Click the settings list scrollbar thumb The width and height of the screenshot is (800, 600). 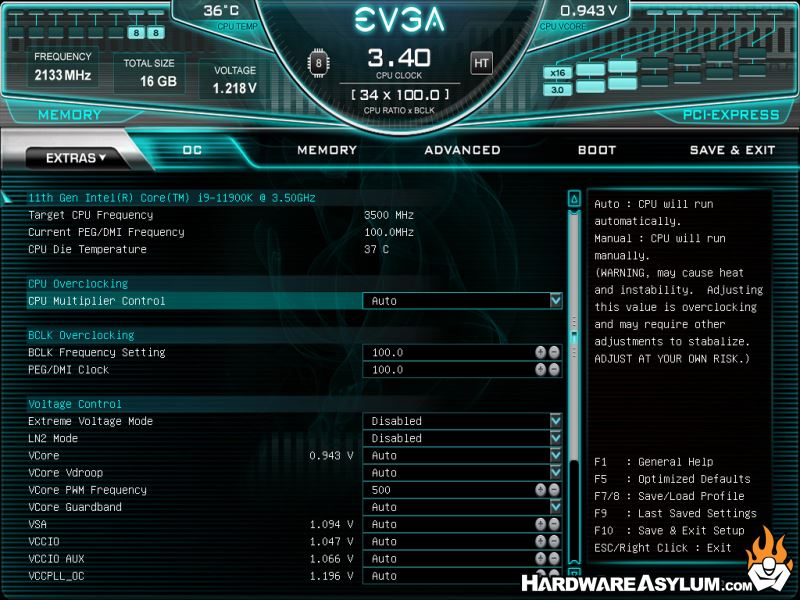click(574, 337)
